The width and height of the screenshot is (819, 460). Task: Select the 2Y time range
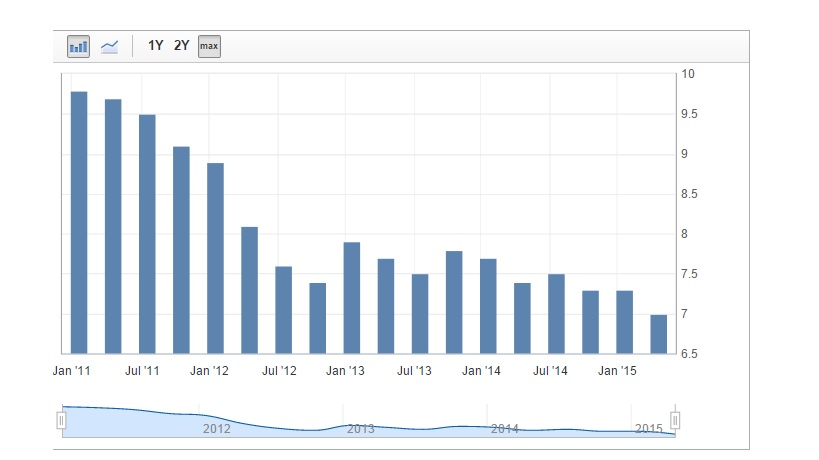[182, 46]
